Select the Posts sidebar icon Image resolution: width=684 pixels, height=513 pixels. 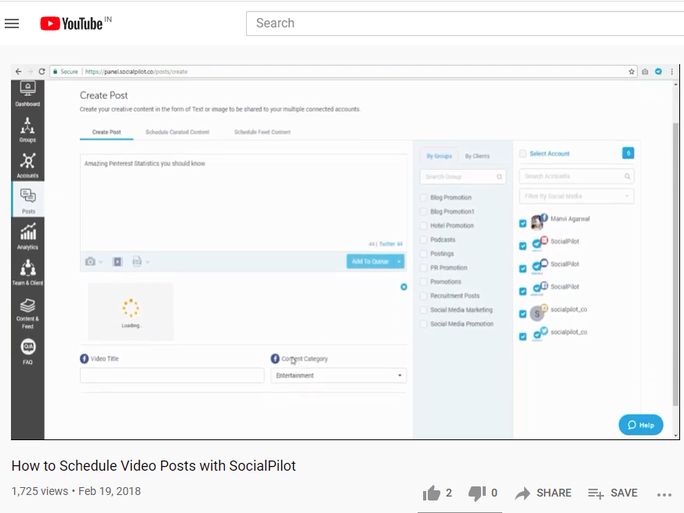tap(28, 201)
